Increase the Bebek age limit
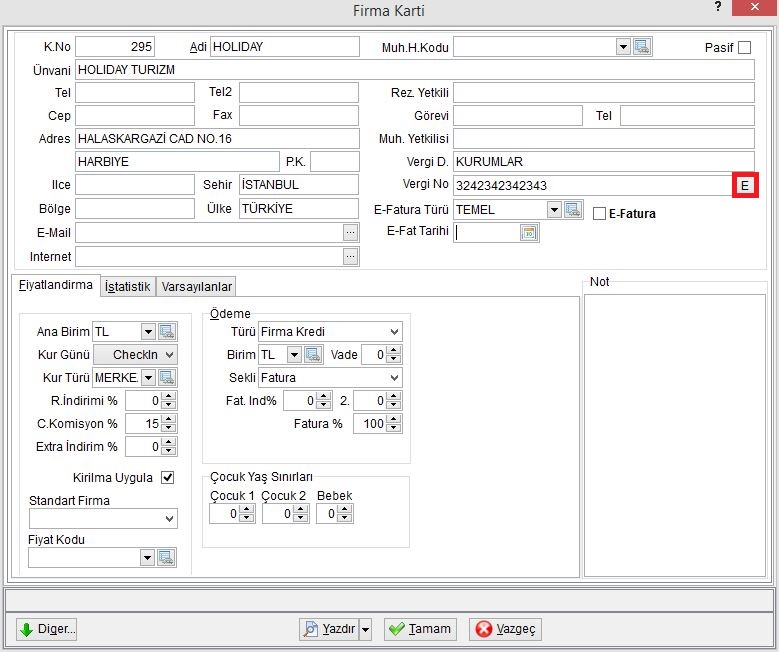This screenshot has width=779, height=652. pyautogui.click(x=345, y=509)
